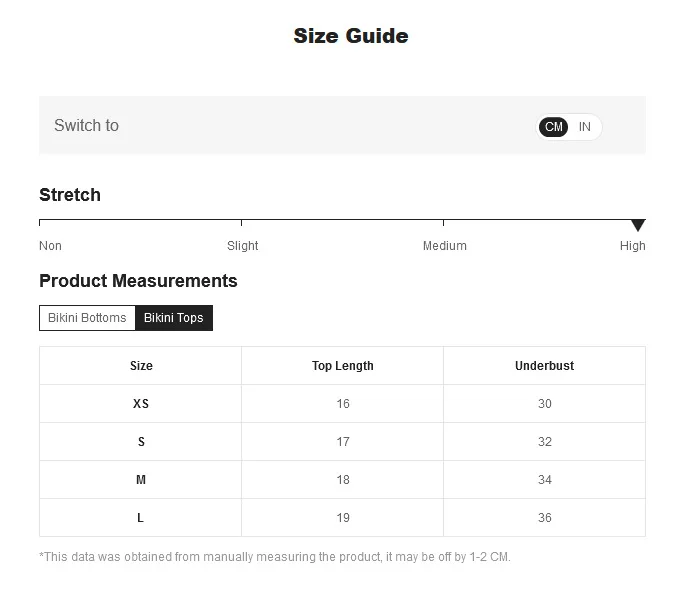Screen dimensions: 689x593
Task: Select the L size row label
Action: coord(141,518)
